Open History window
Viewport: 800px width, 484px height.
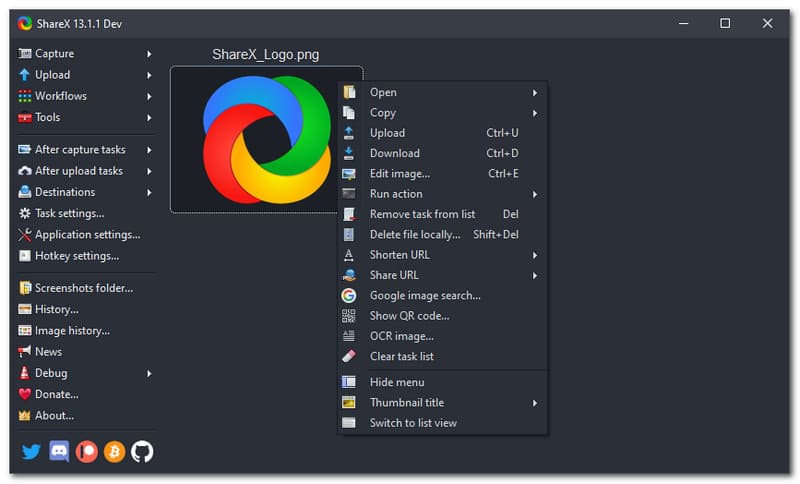tap(85, 310)
